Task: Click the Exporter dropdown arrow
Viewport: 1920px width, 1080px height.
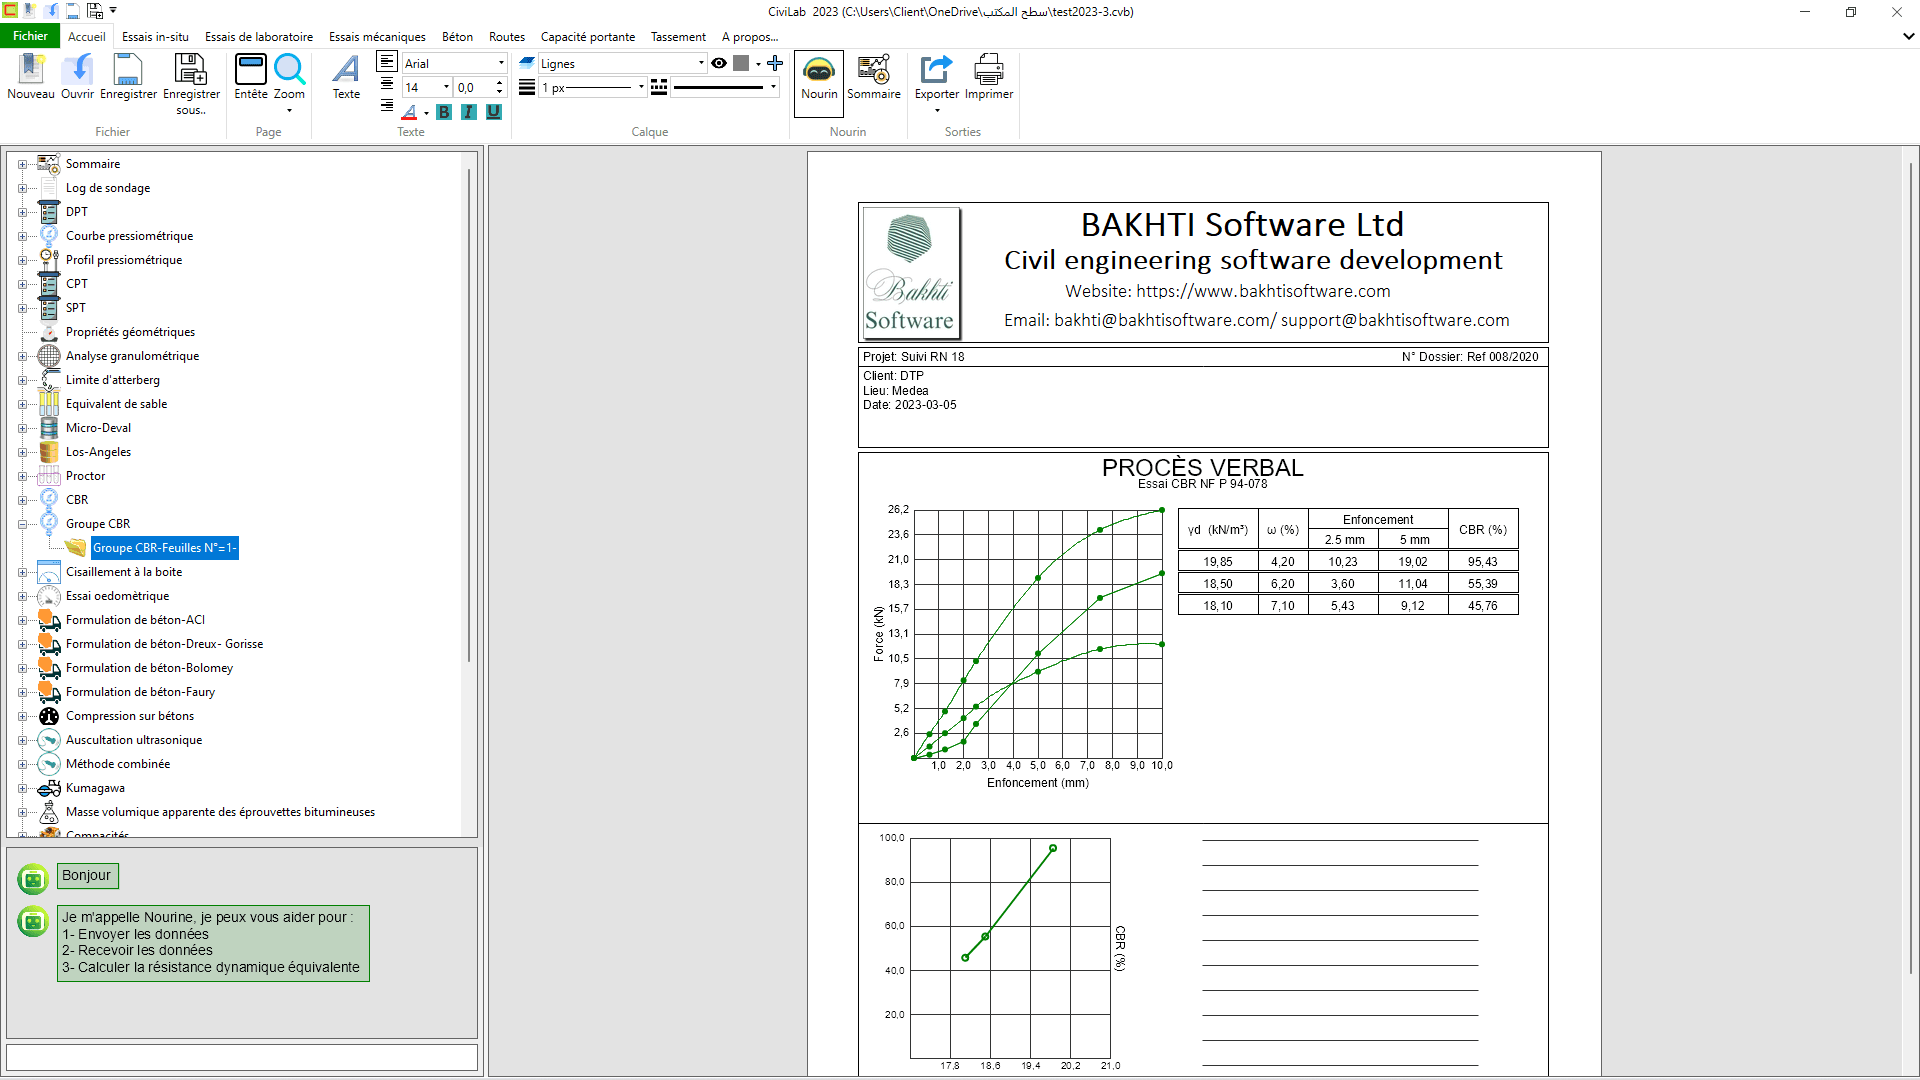Action: click(937, 110)
